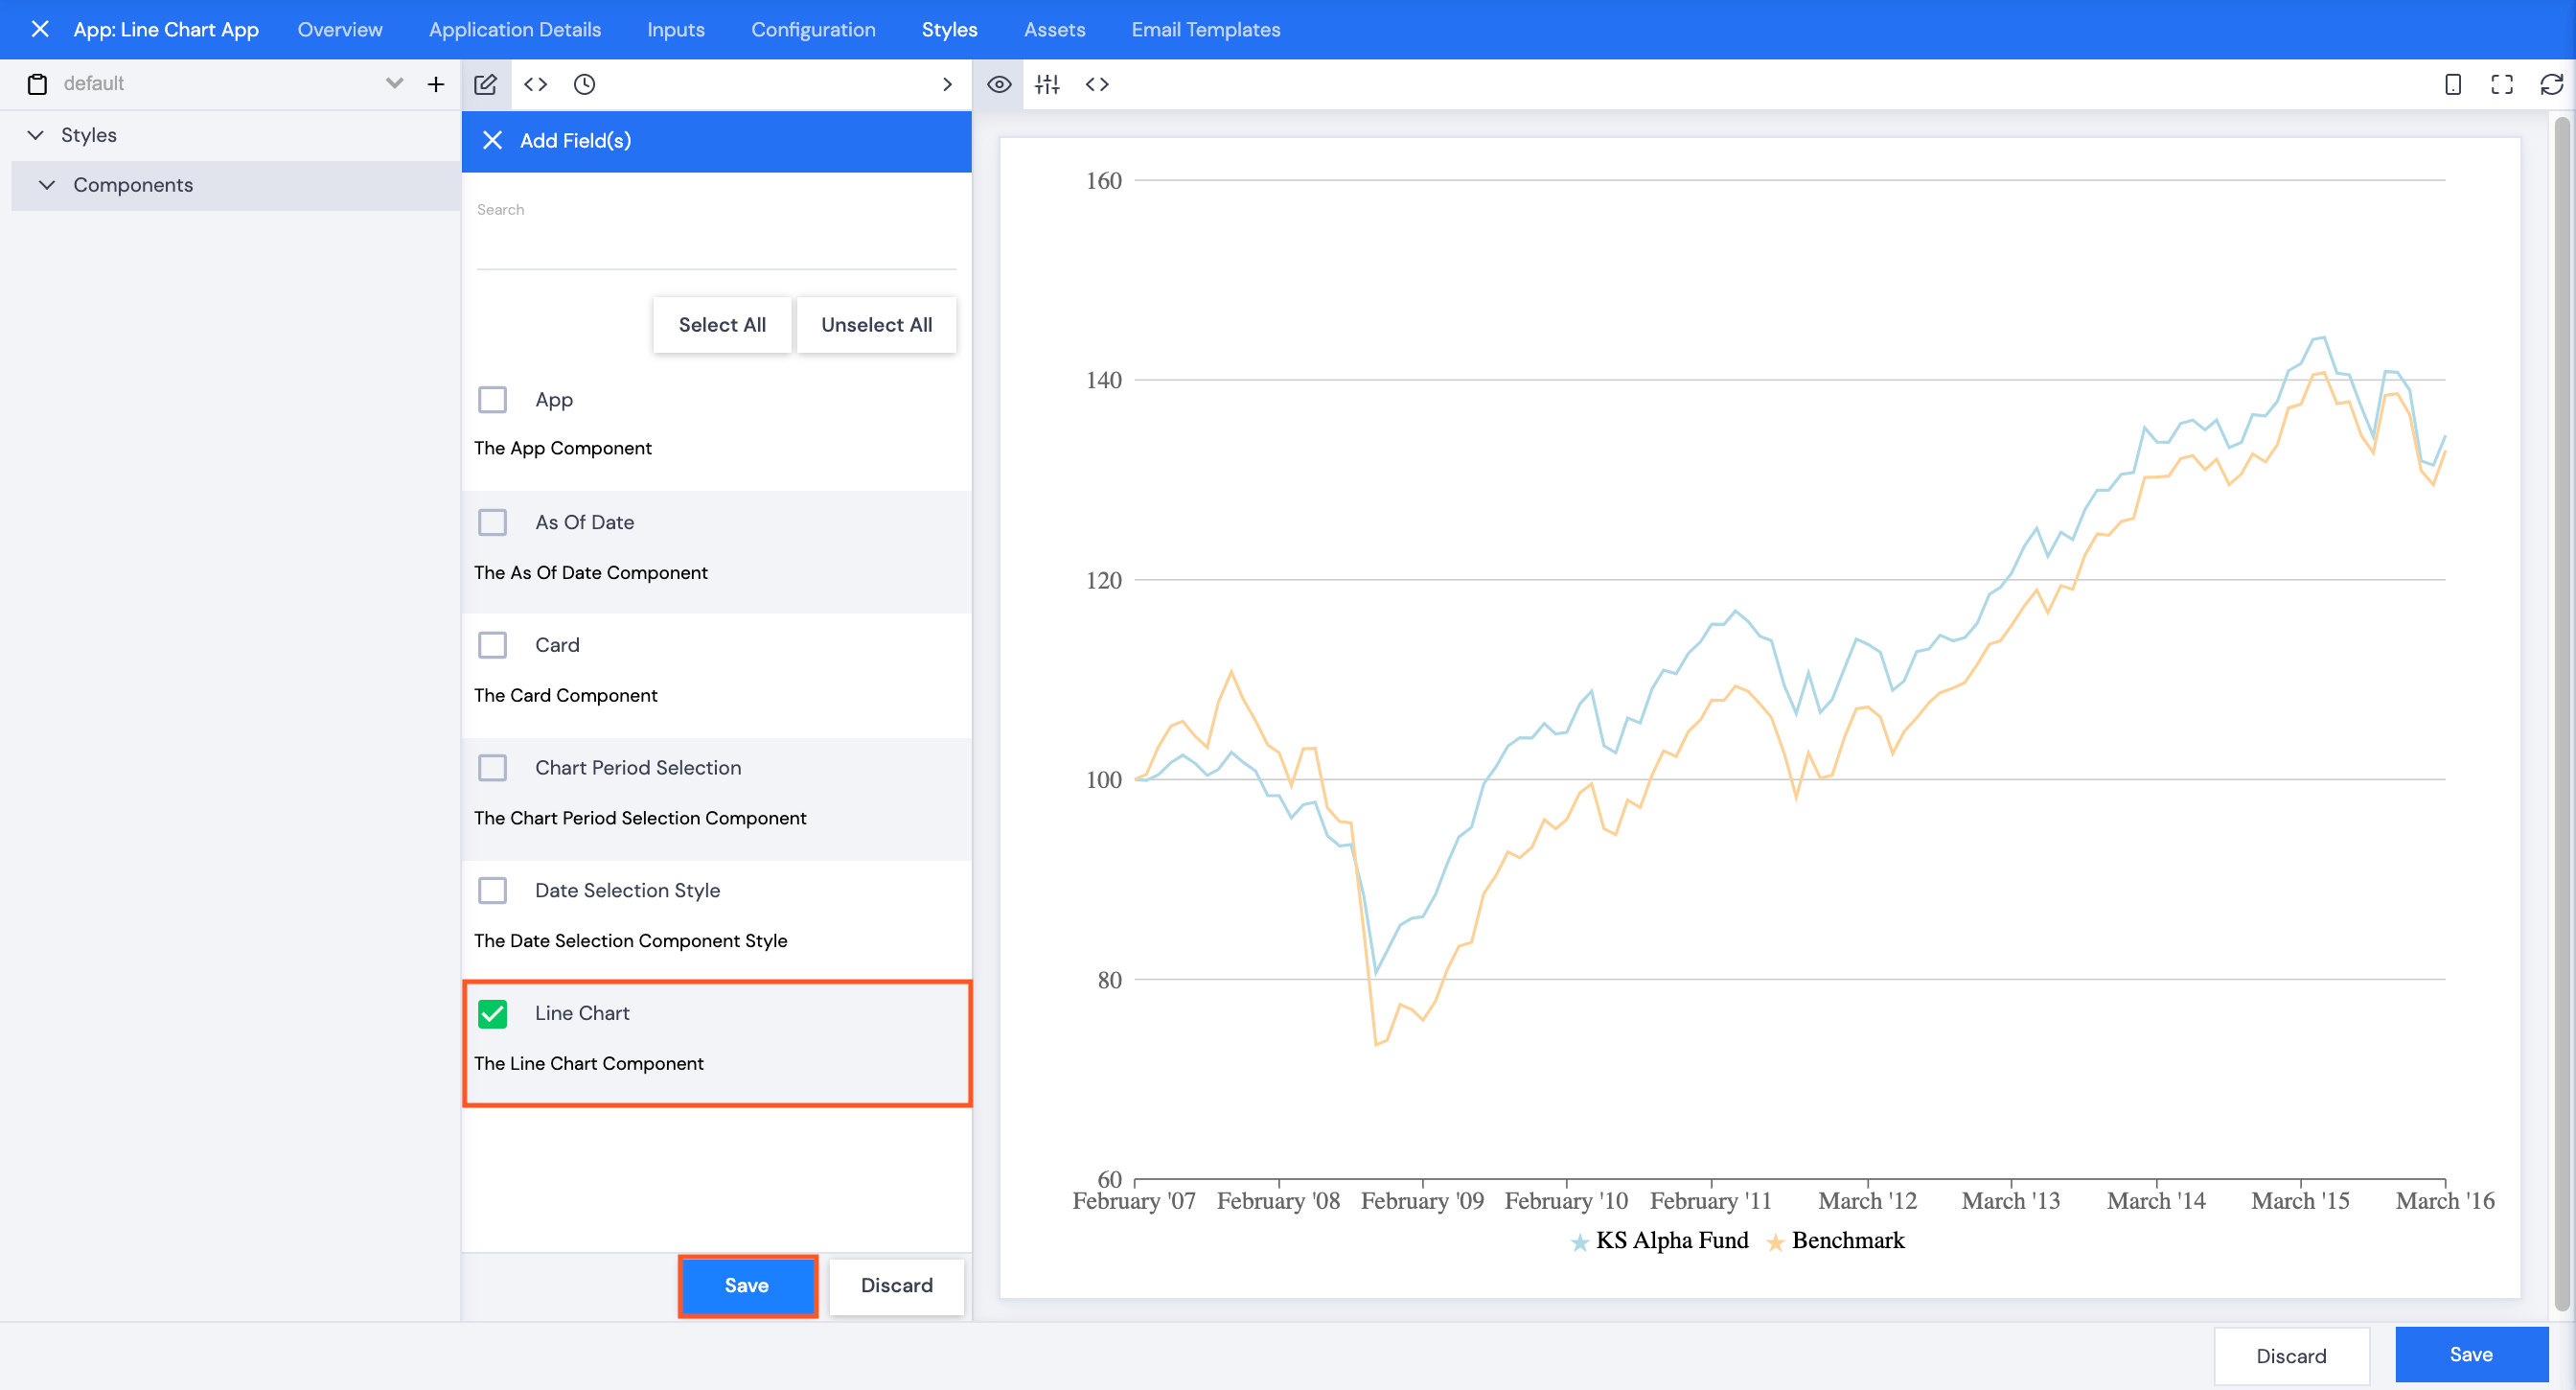Open the settings sliders icon above the chart
Screen dimensions: 2576x1390
[x=1048, y=84]
